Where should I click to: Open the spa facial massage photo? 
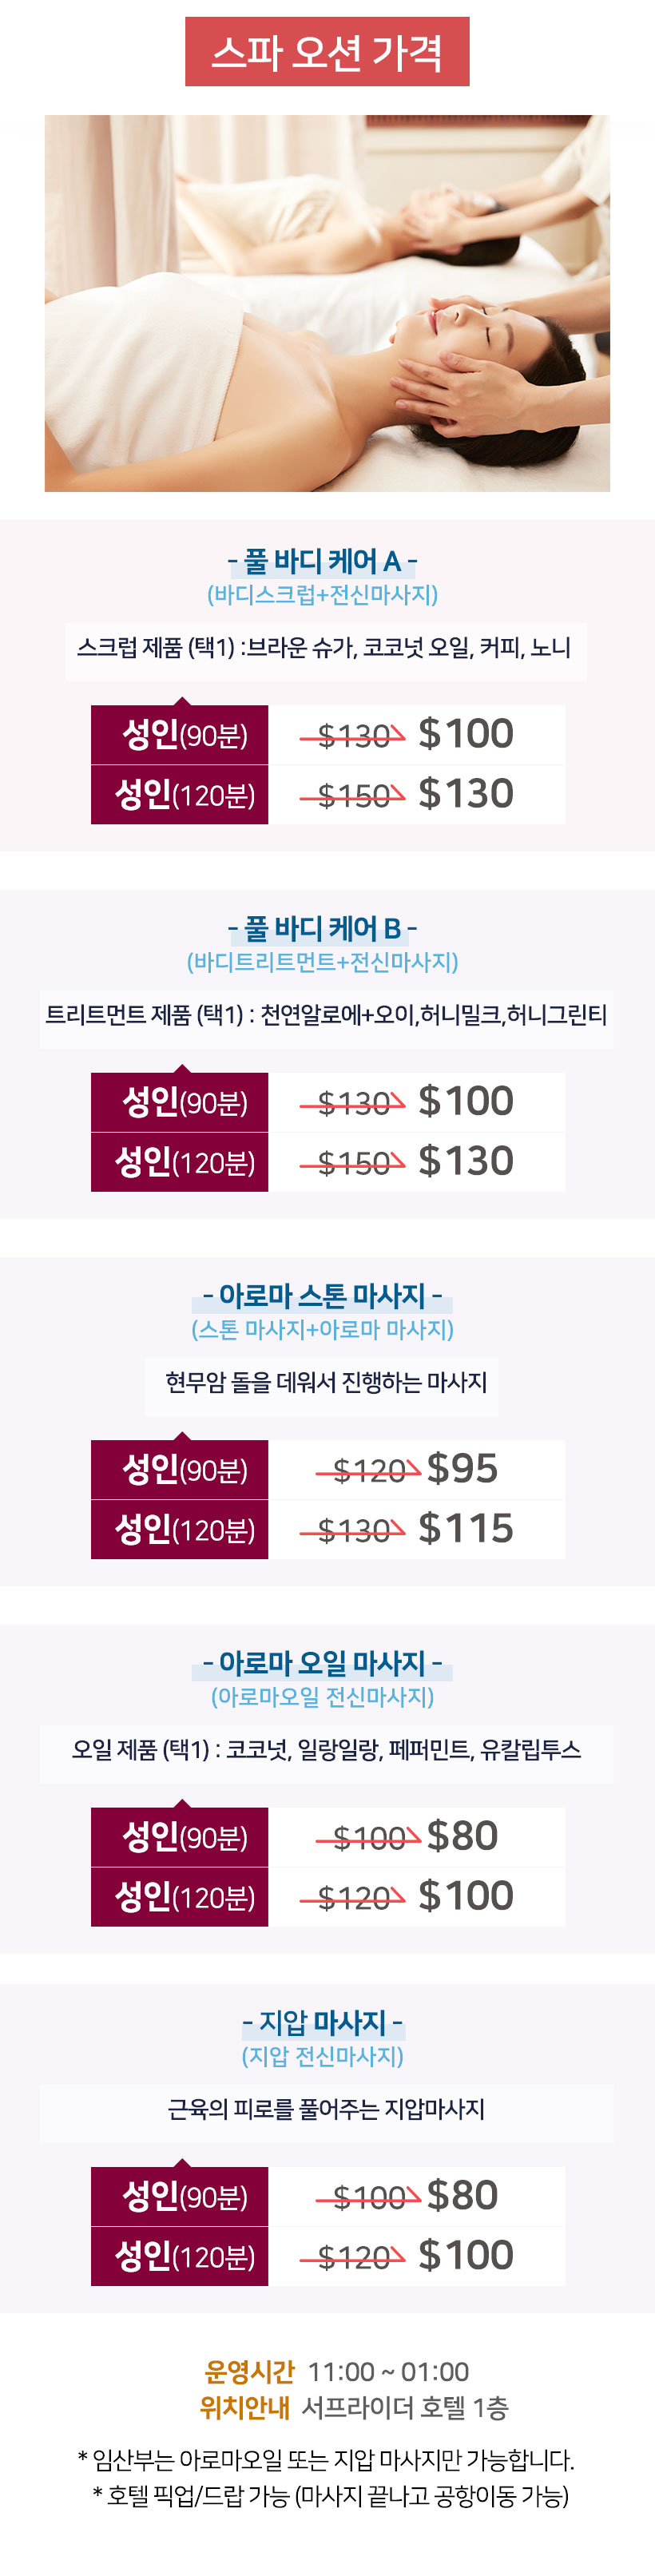(327, 303)
